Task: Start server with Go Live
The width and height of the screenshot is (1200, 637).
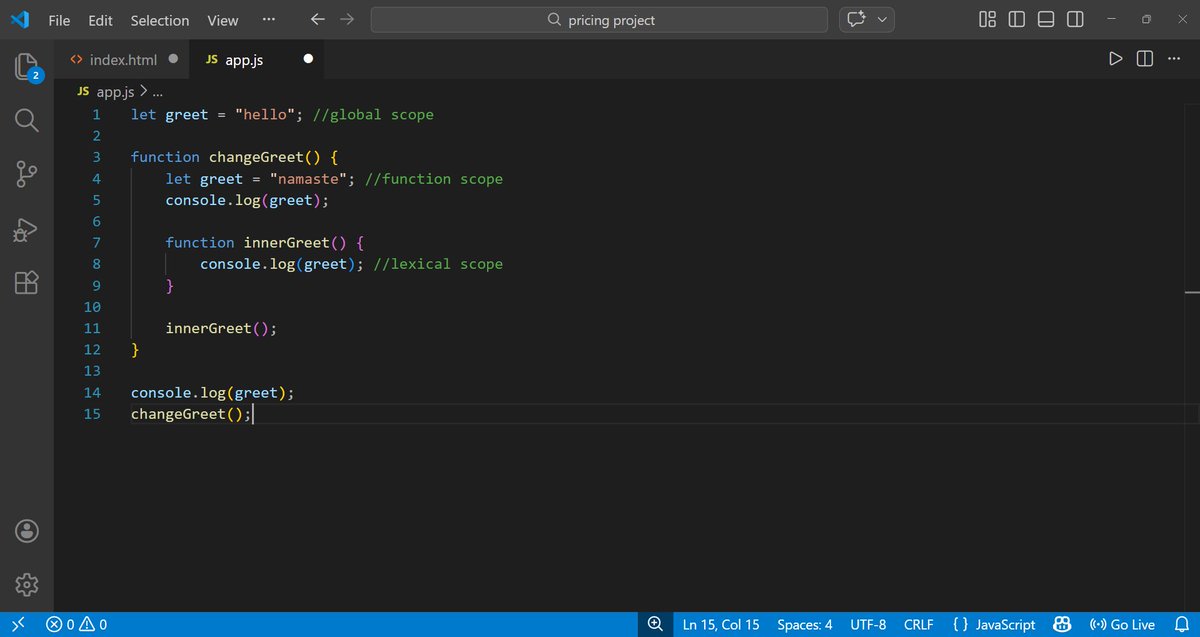Action: point(1121,624)
